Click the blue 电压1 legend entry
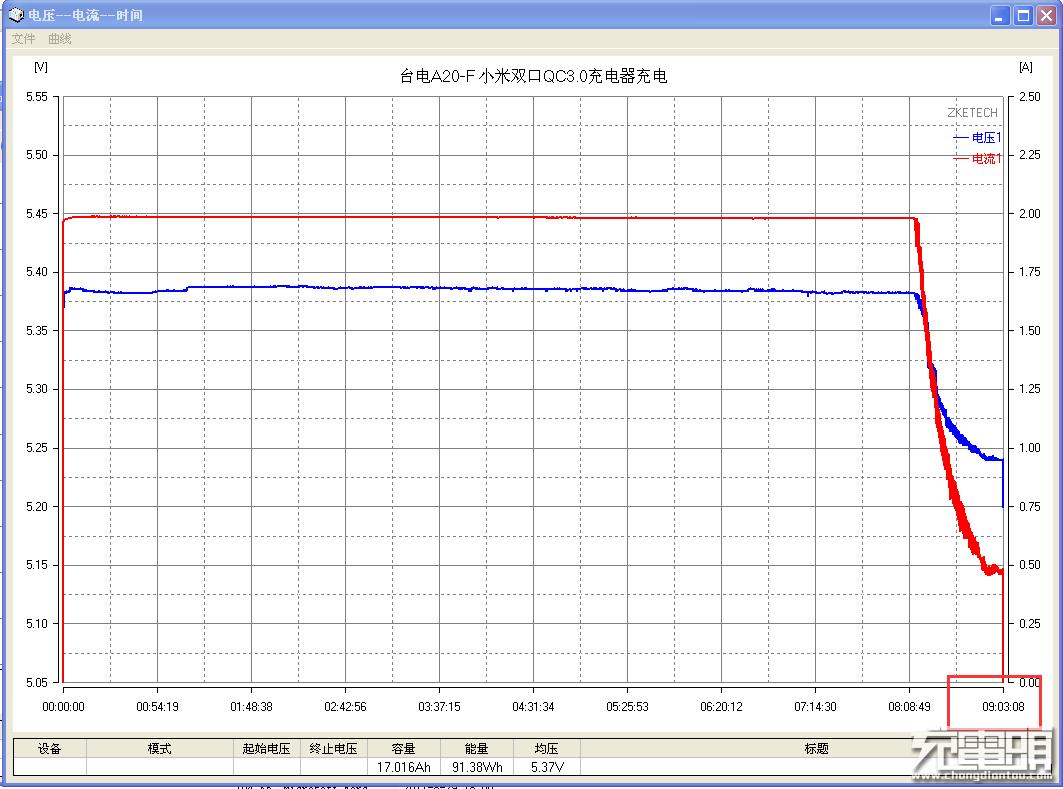 click(978, 137)
